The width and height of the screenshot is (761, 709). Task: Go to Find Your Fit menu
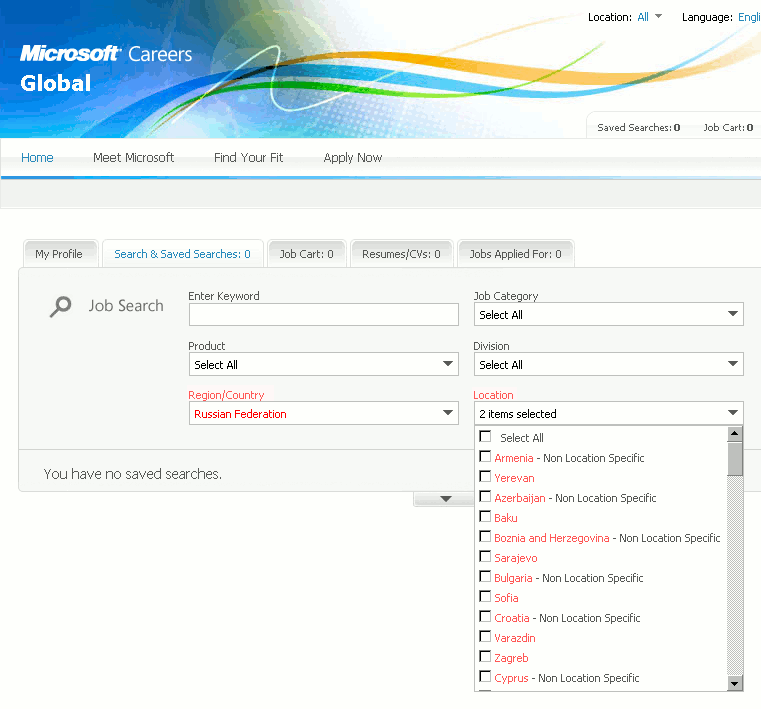click(x=248, y=158)
